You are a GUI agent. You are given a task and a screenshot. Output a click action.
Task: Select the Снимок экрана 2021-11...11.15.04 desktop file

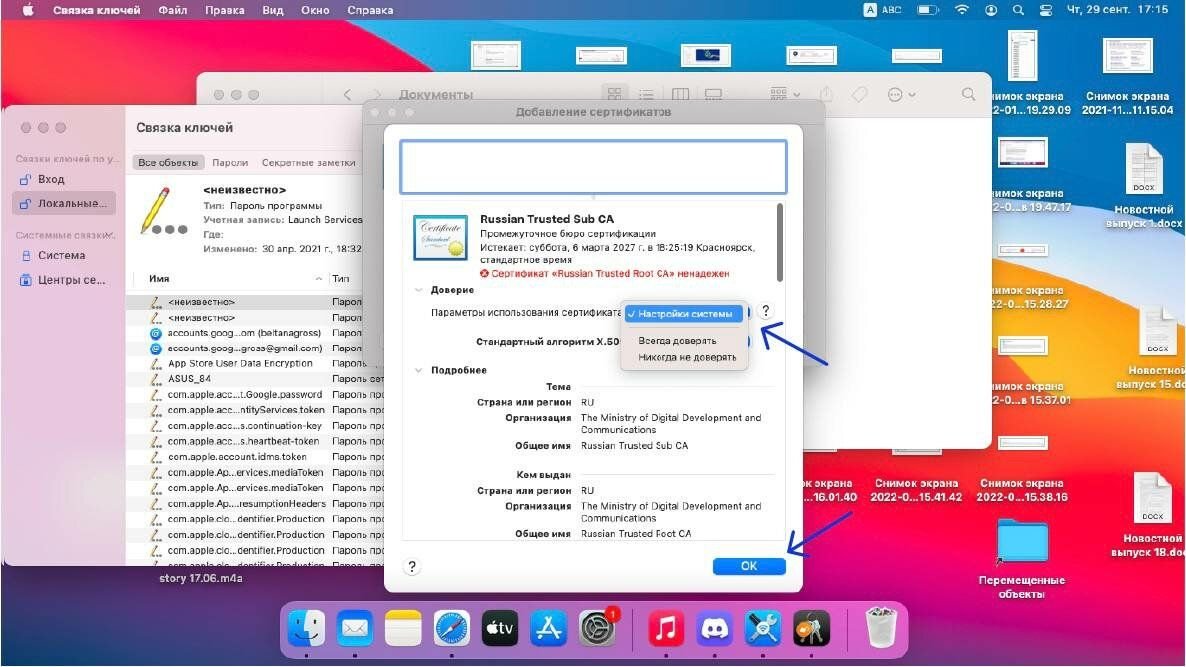click(1128, 76)
